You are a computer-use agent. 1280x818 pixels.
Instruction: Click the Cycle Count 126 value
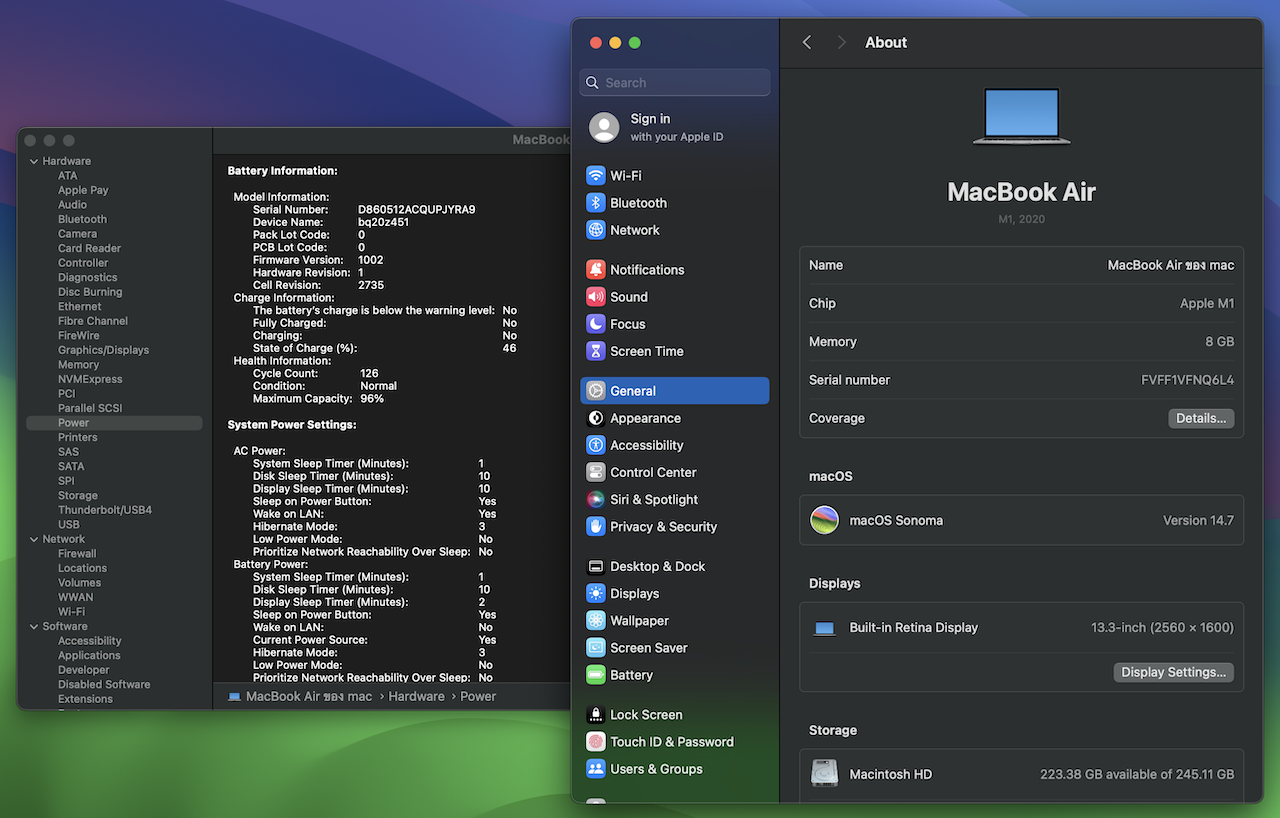click(x=369, y=373)
